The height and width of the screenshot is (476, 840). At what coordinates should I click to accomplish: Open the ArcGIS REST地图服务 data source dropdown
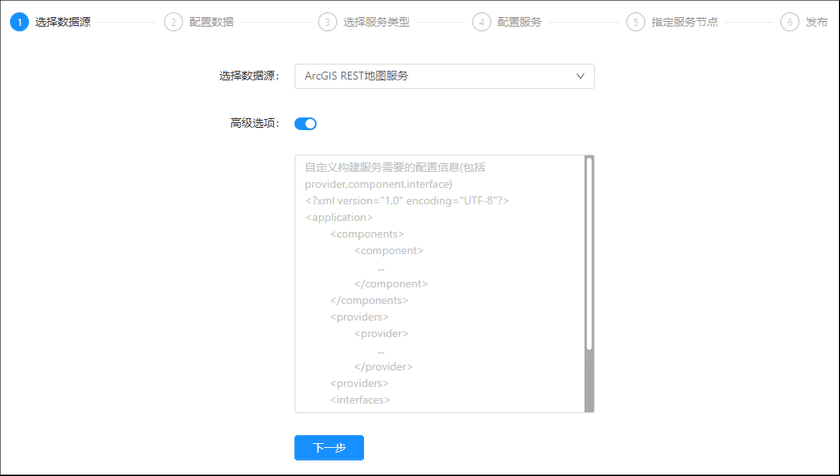click(444, 76)
